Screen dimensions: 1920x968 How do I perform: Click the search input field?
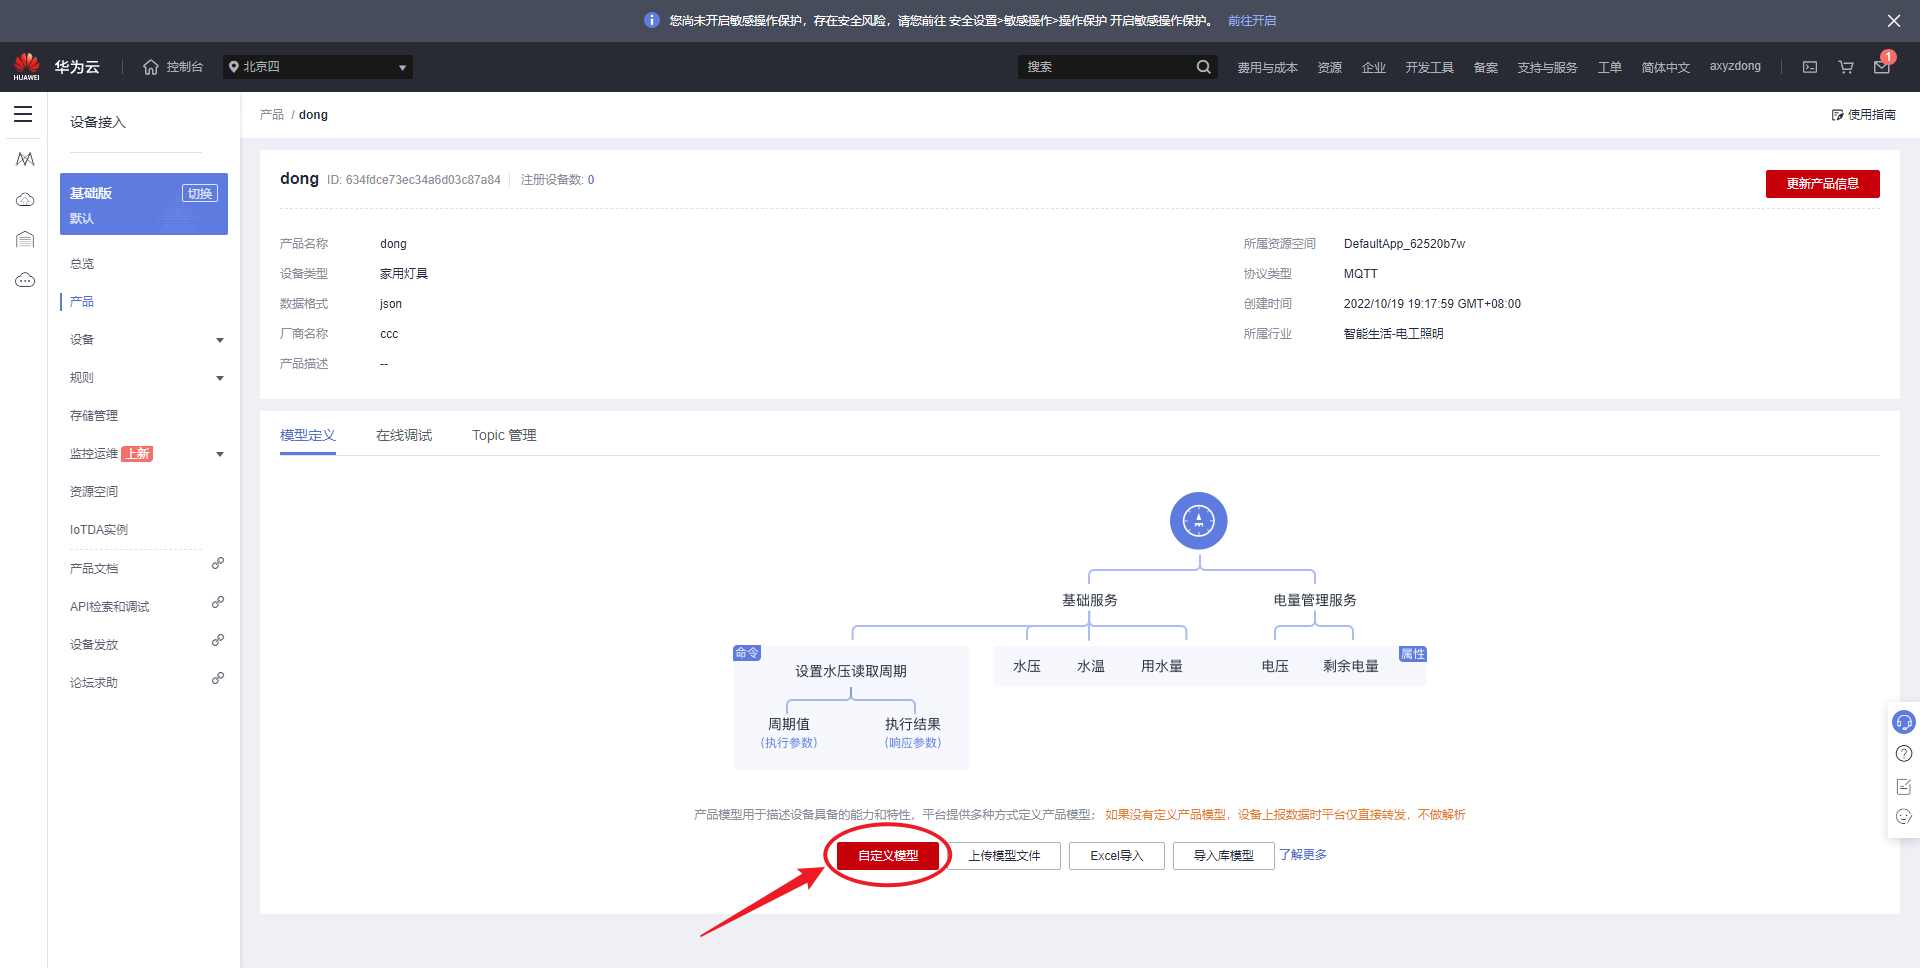1106,67
